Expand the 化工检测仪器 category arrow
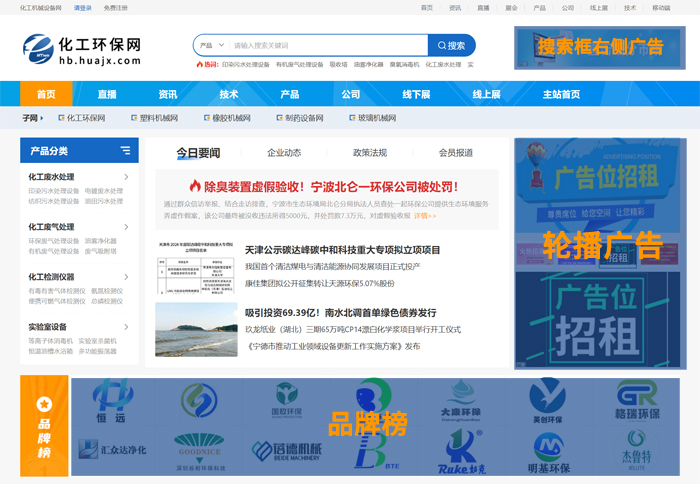Image resolution: width=700 pixels, height=484 pixels. pyautogui.click(x=125, y=277)
